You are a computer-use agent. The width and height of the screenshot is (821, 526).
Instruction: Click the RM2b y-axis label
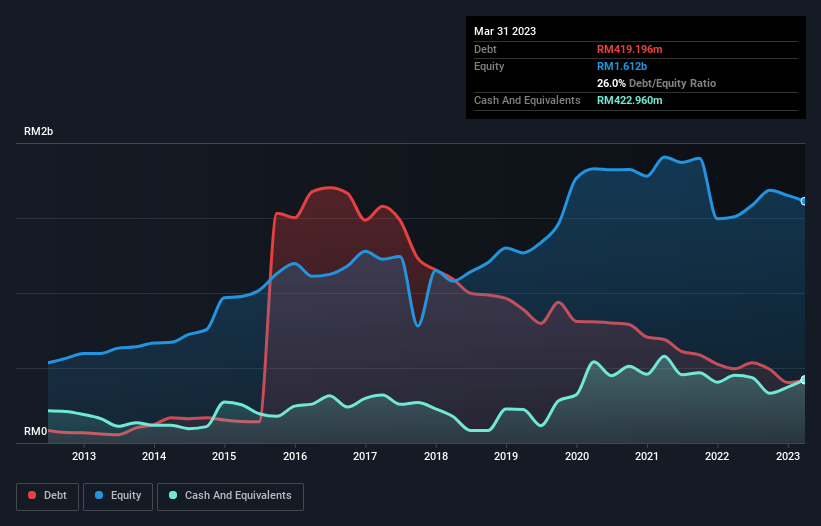coord(38,131)
